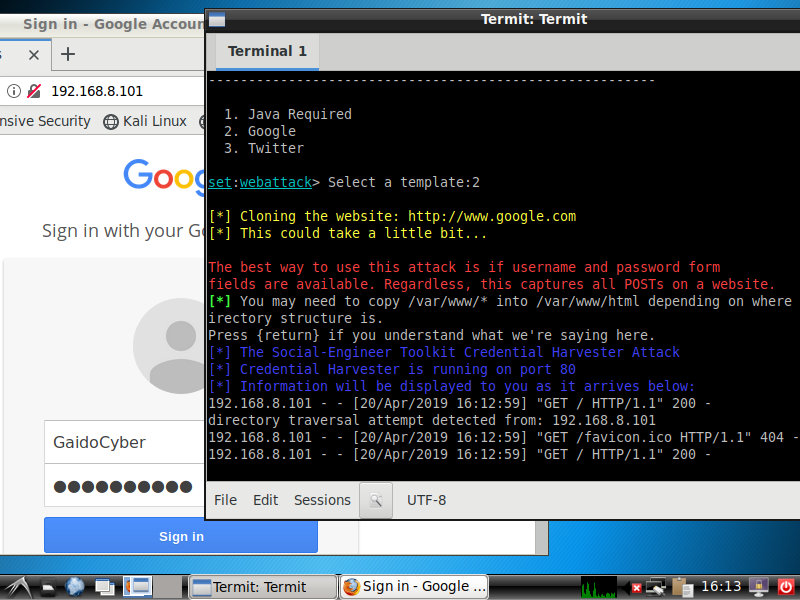
Task: Open the clipboard manager tray icon
Action: 683,587
